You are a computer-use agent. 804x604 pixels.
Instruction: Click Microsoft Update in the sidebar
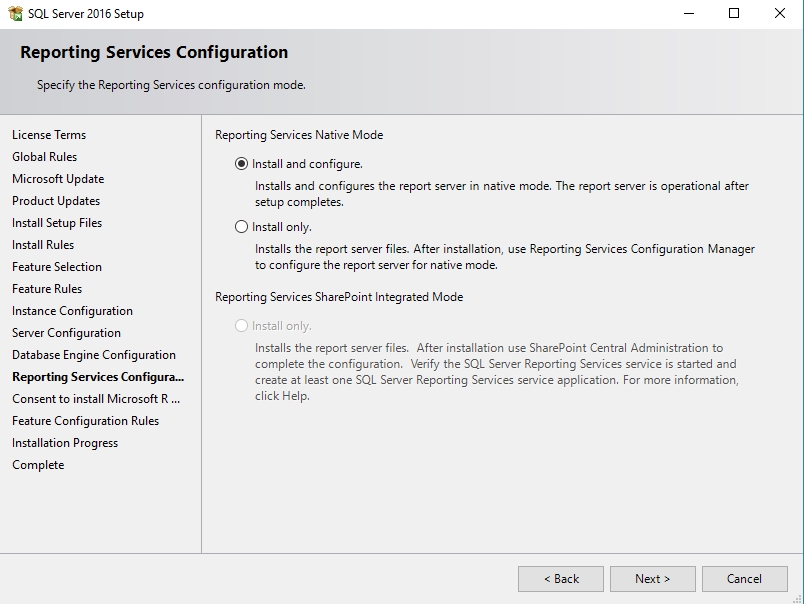(x=58, y=179)
